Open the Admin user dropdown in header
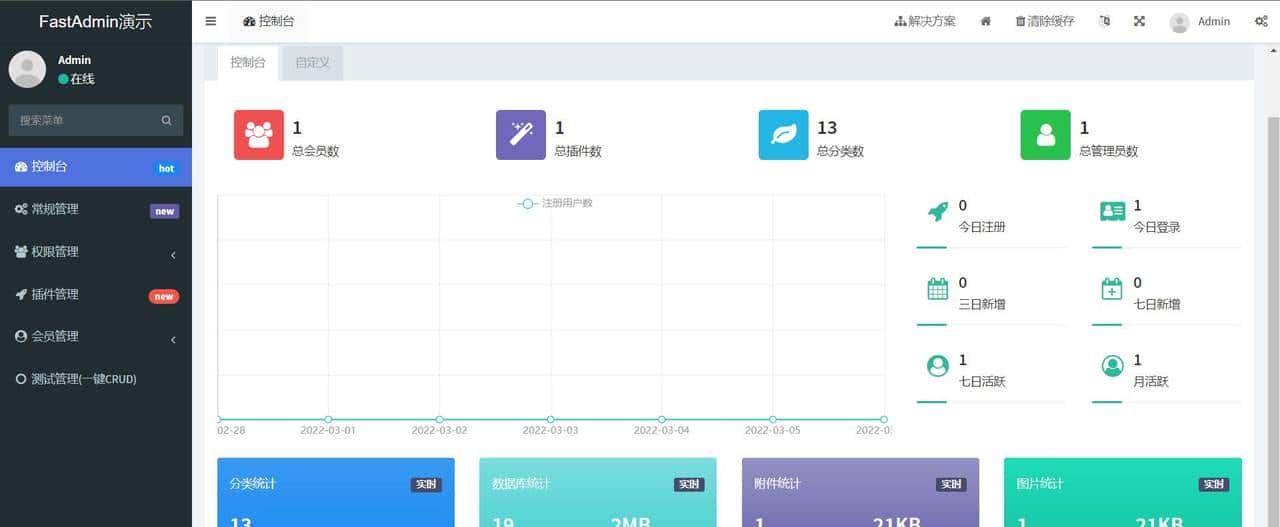The width and height of the screenshot is (1280, 527). coord(1200,21)
